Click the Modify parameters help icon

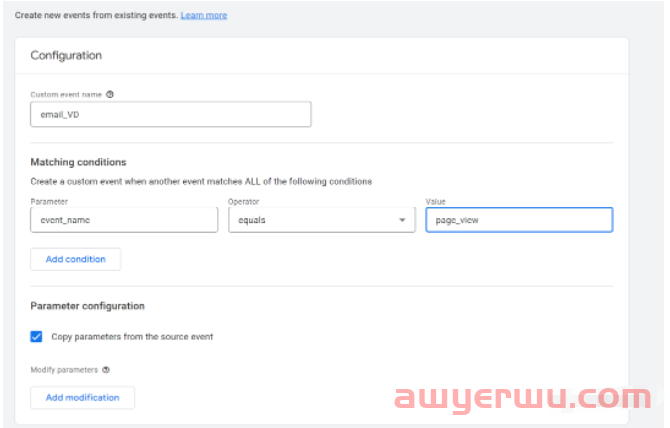coord(106,370)
